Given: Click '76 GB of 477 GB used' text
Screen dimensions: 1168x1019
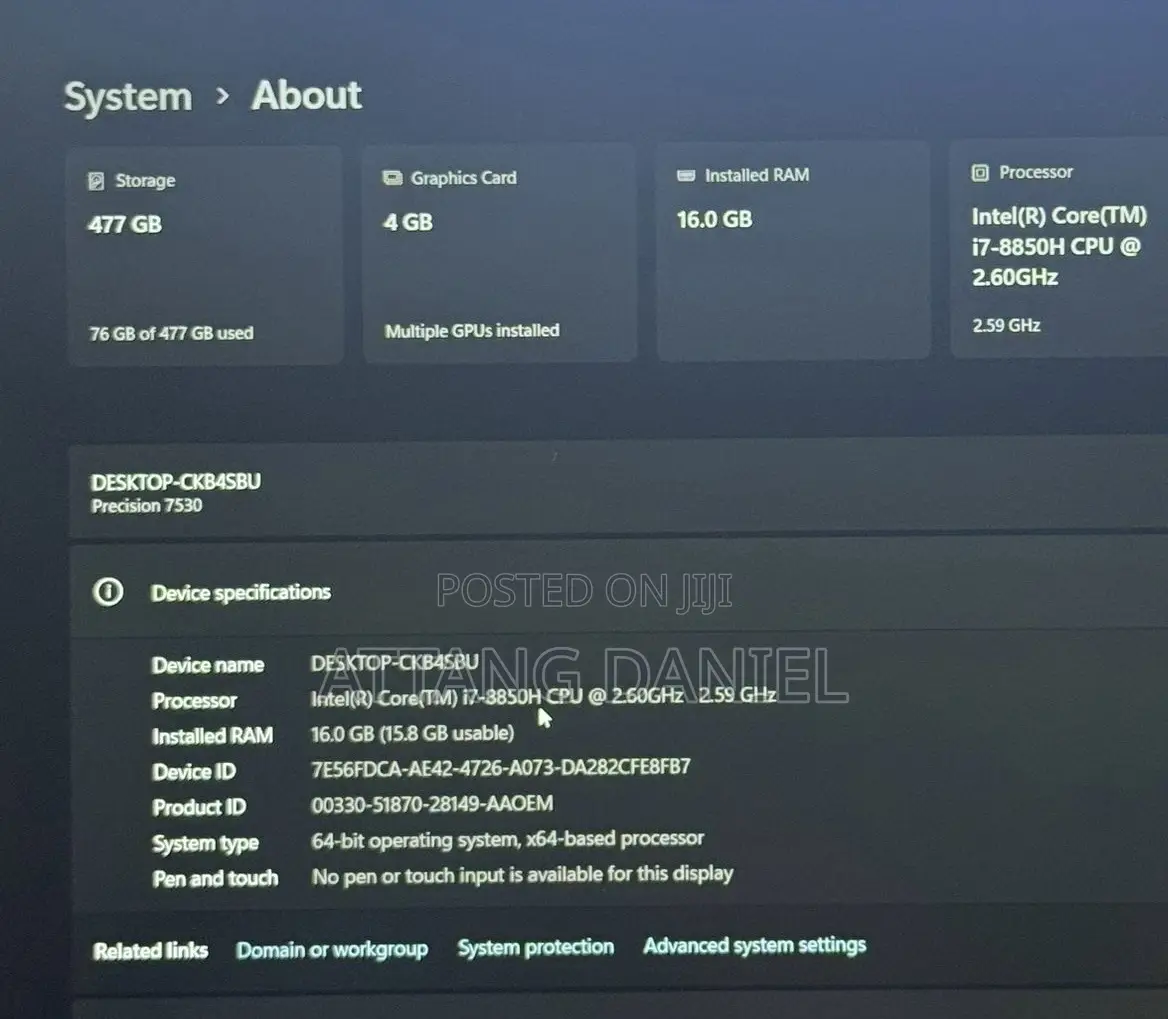Looking at the screenshot, I should pyautogui.click(x=171, y=333).
